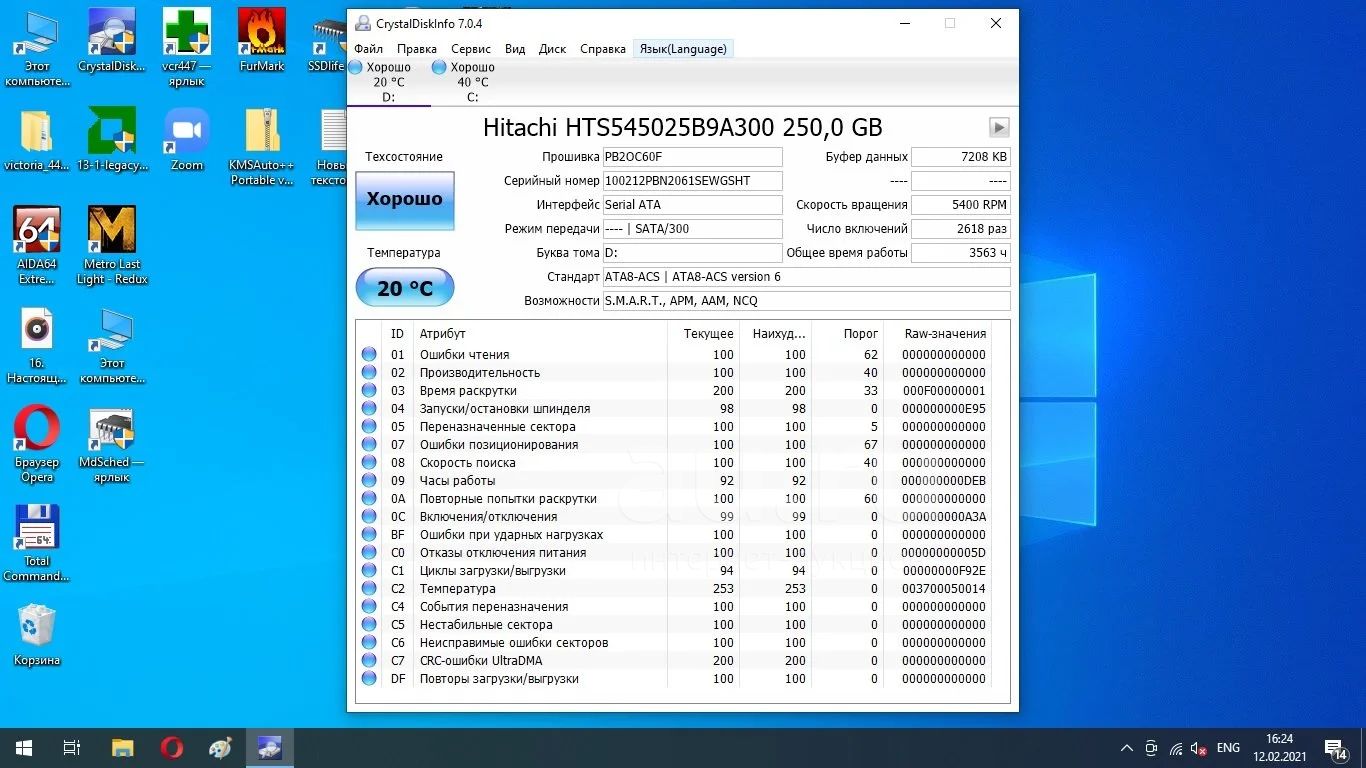This screenshot has height=768, width=1366.
Task: Open MdSched ярлык desktop icon
Action: [112, 444]
